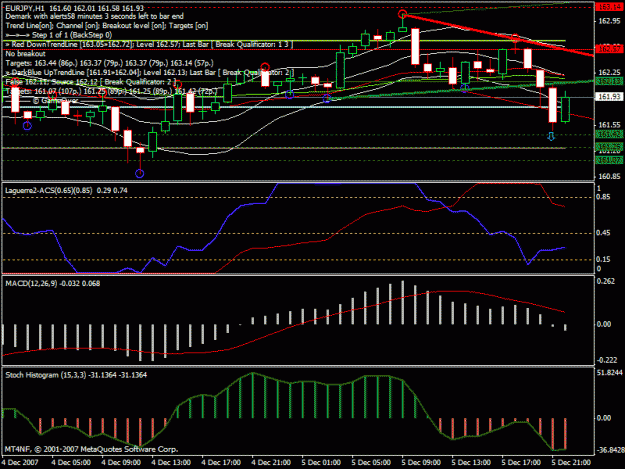625x469 pixels.
Task: Click the '4 Dec 05:00' time axis label
Action: tap(71, 463)
